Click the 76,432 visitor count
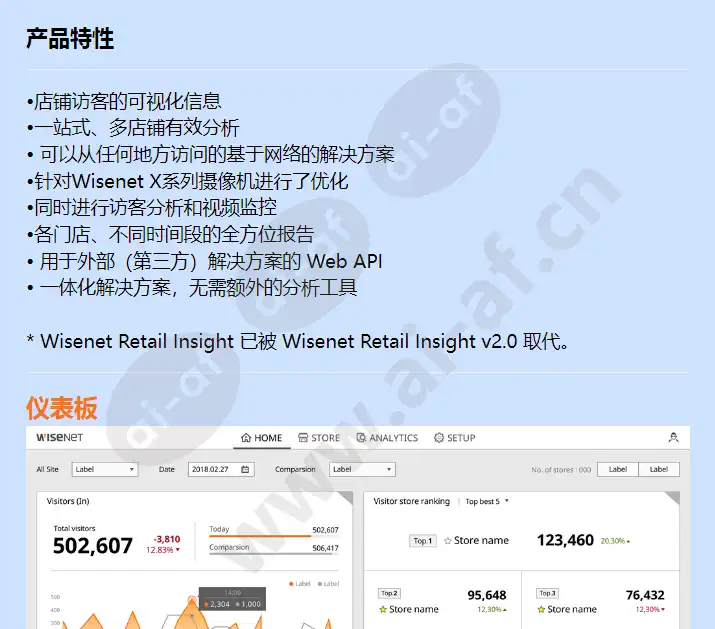 (645, 595)
